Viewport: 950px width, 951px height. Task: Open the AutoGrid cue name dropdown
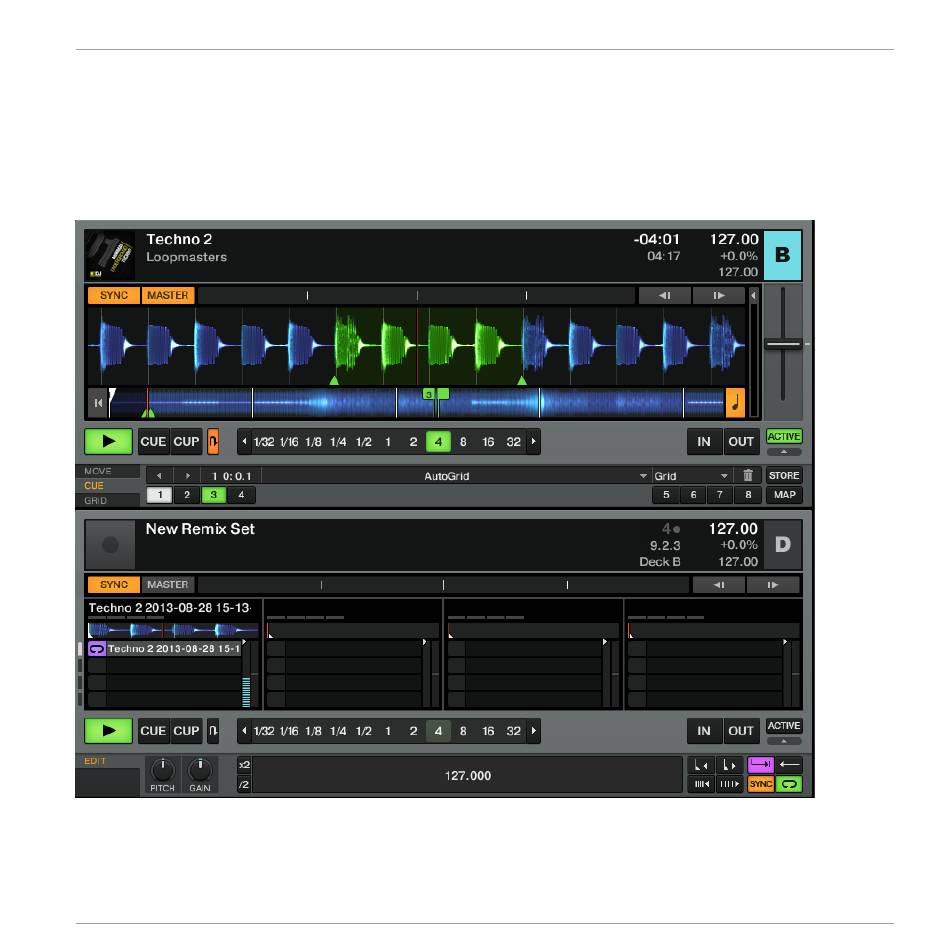pyautogui.click(x=456, y=476)
